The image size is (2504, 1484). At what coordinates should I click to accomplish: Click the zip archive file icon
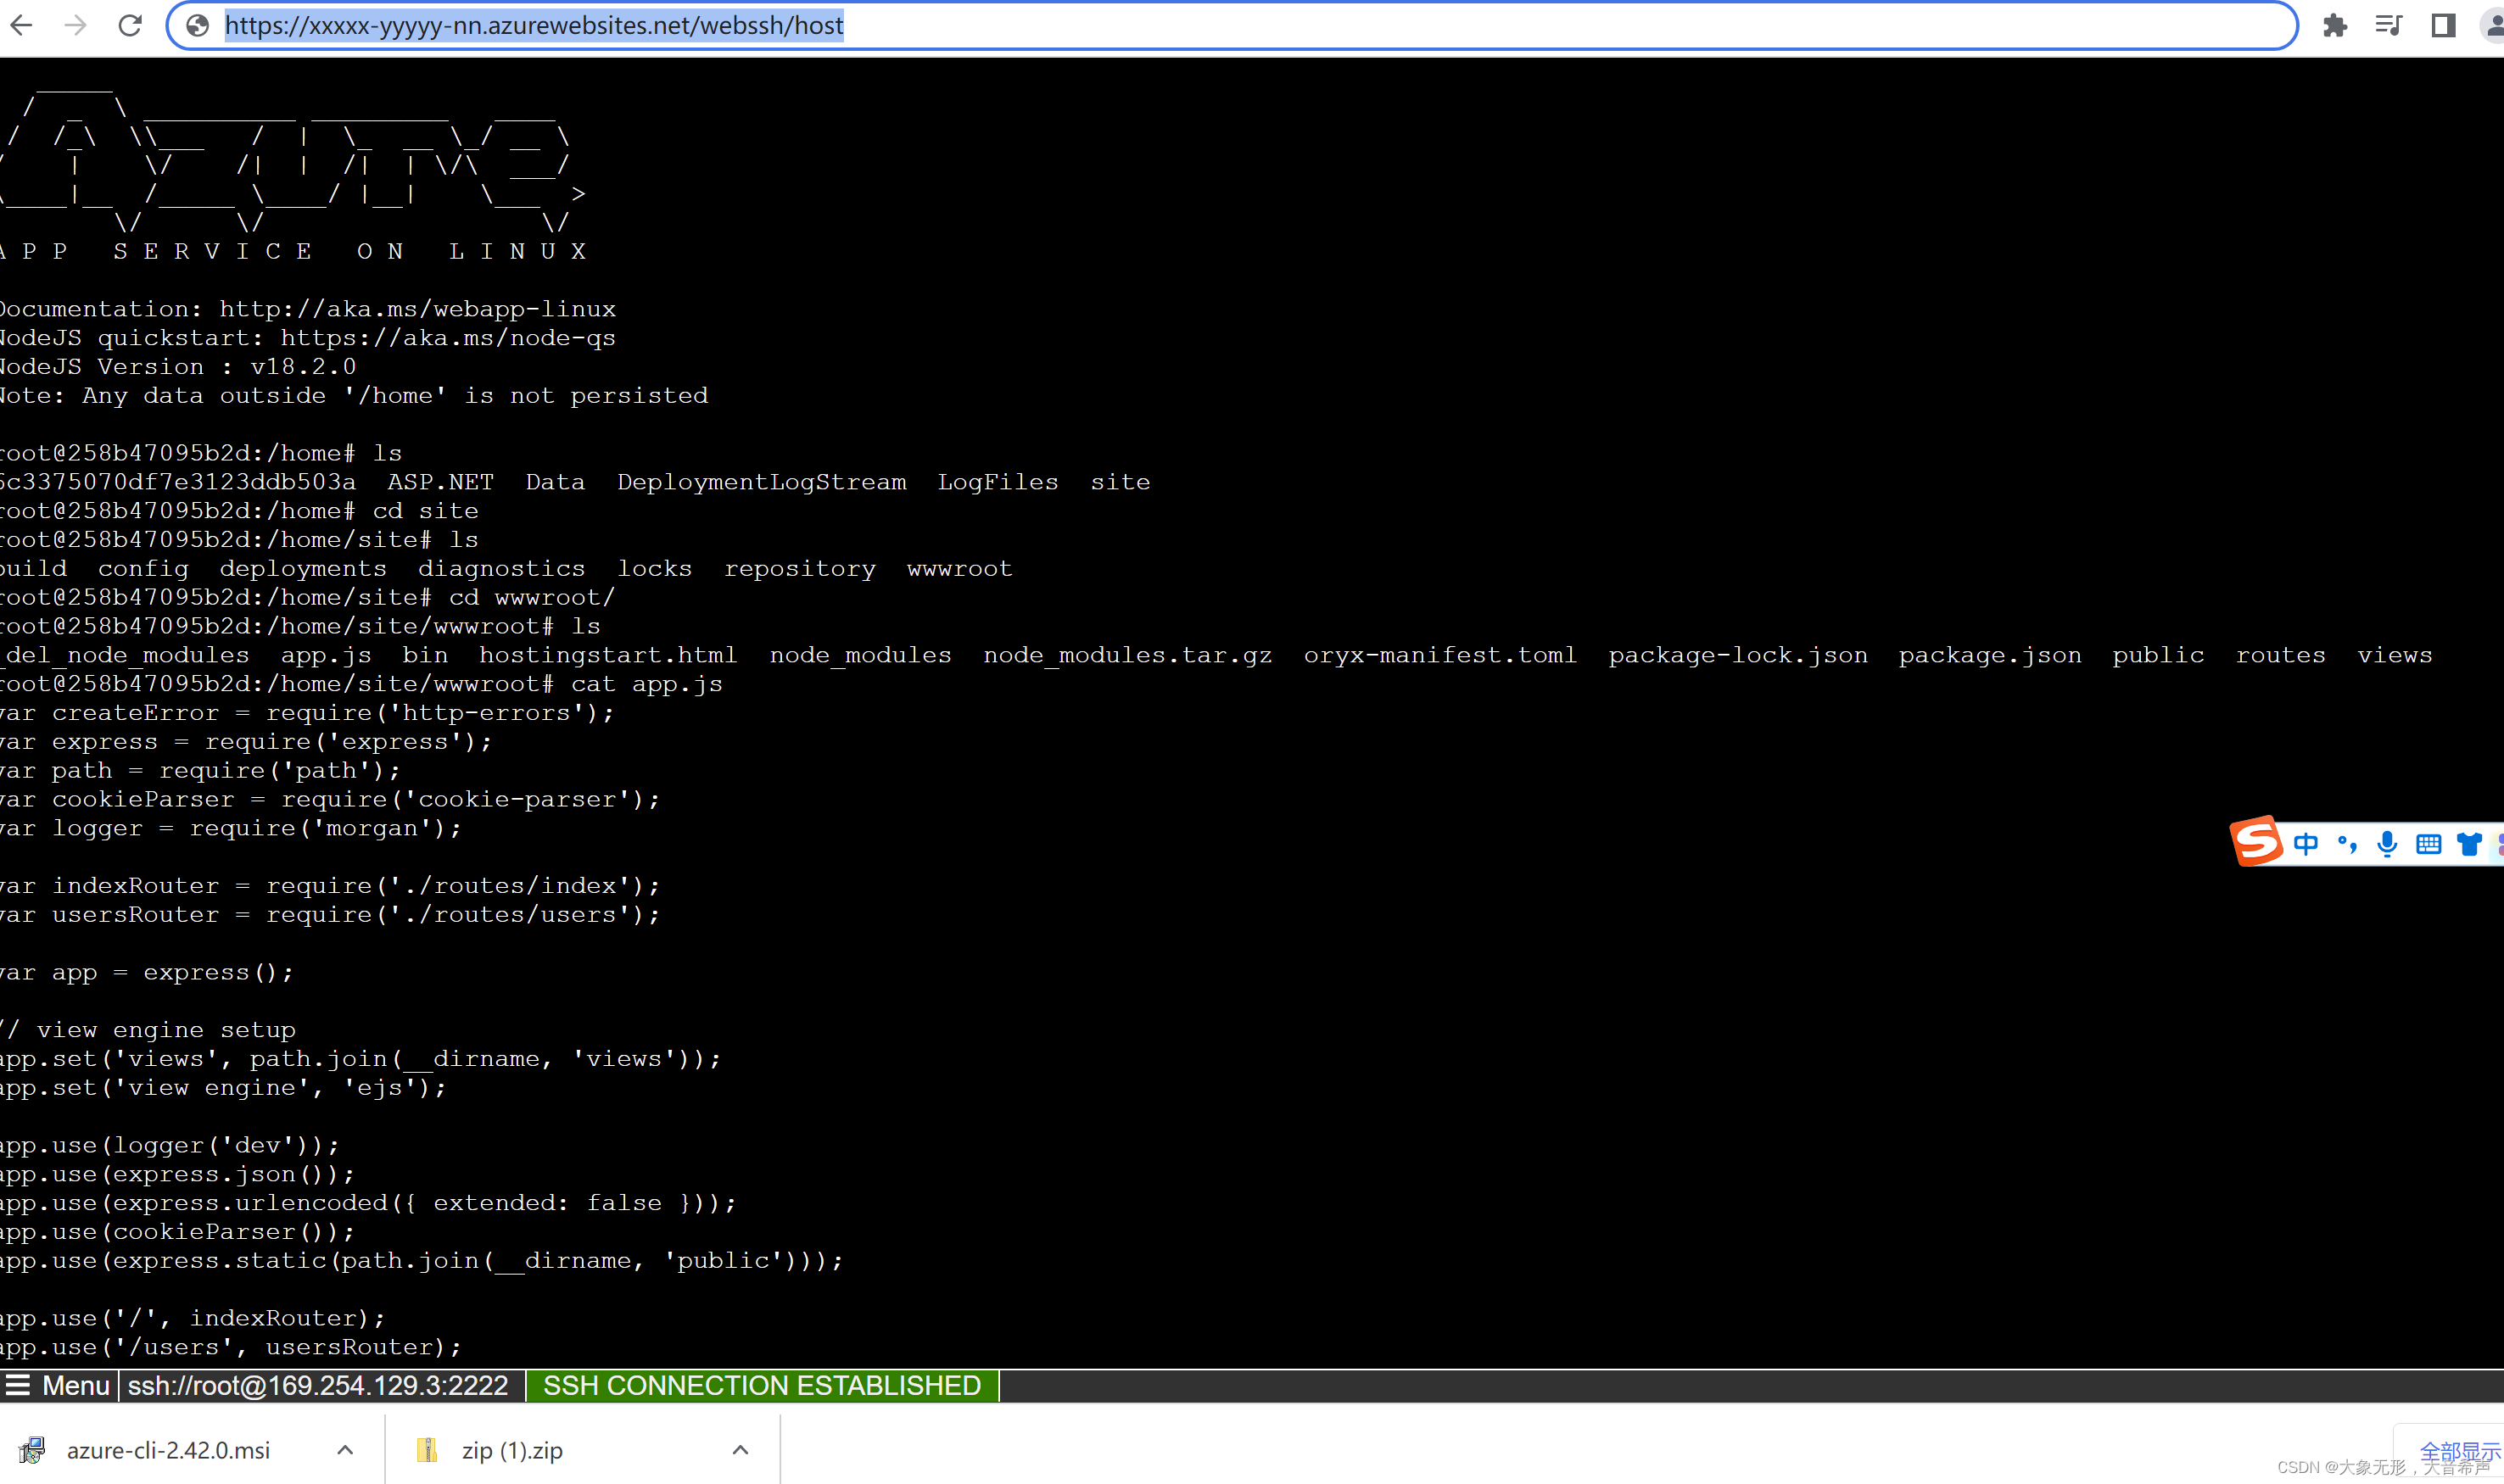click(x=427, y=1450)
